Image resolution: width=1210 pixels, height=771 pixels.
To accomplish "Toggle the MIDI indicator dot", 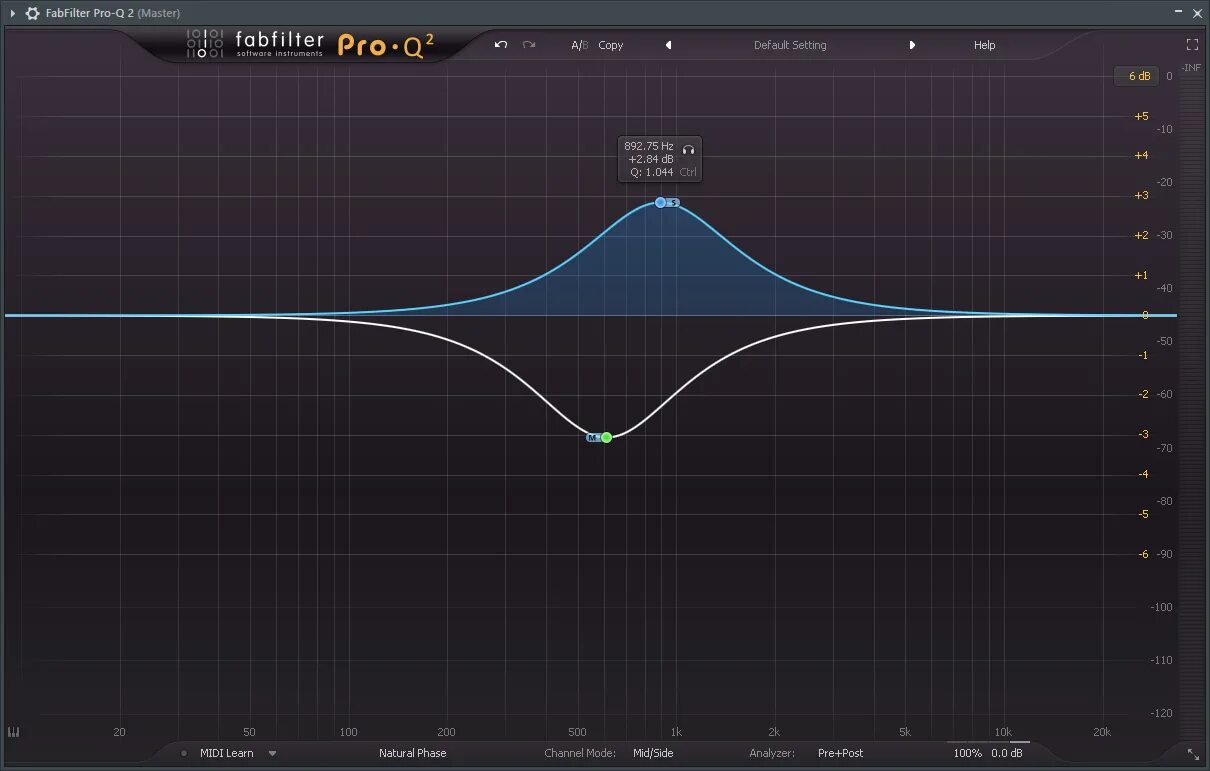I will tap(185, 753).
